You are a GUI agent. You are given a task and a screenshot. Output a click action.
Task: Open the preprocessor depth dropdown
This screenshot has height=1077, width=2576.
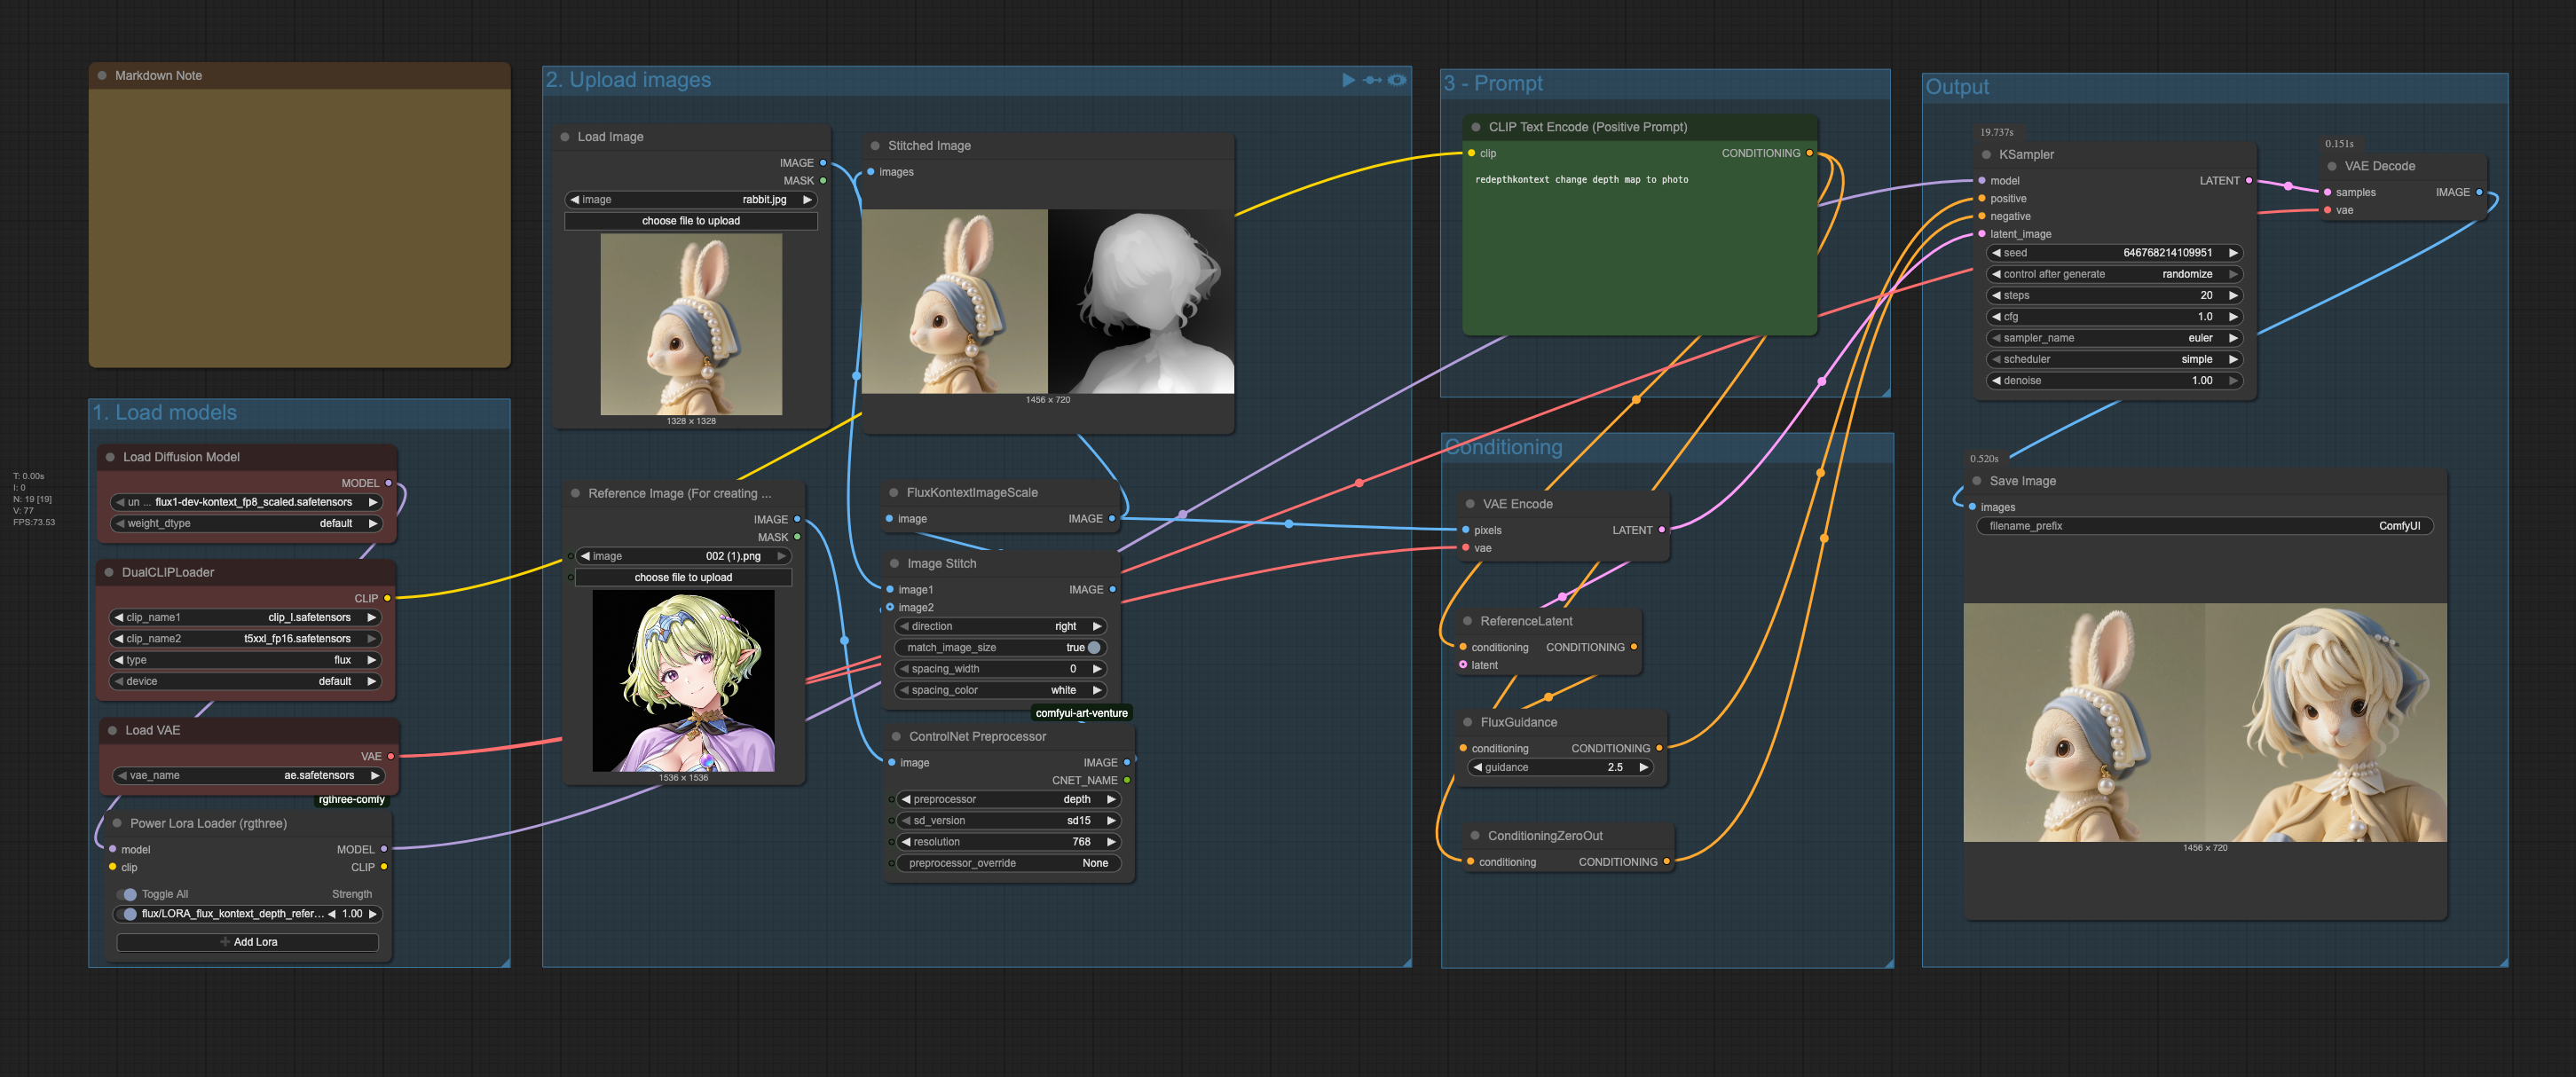pos(1010,800)
